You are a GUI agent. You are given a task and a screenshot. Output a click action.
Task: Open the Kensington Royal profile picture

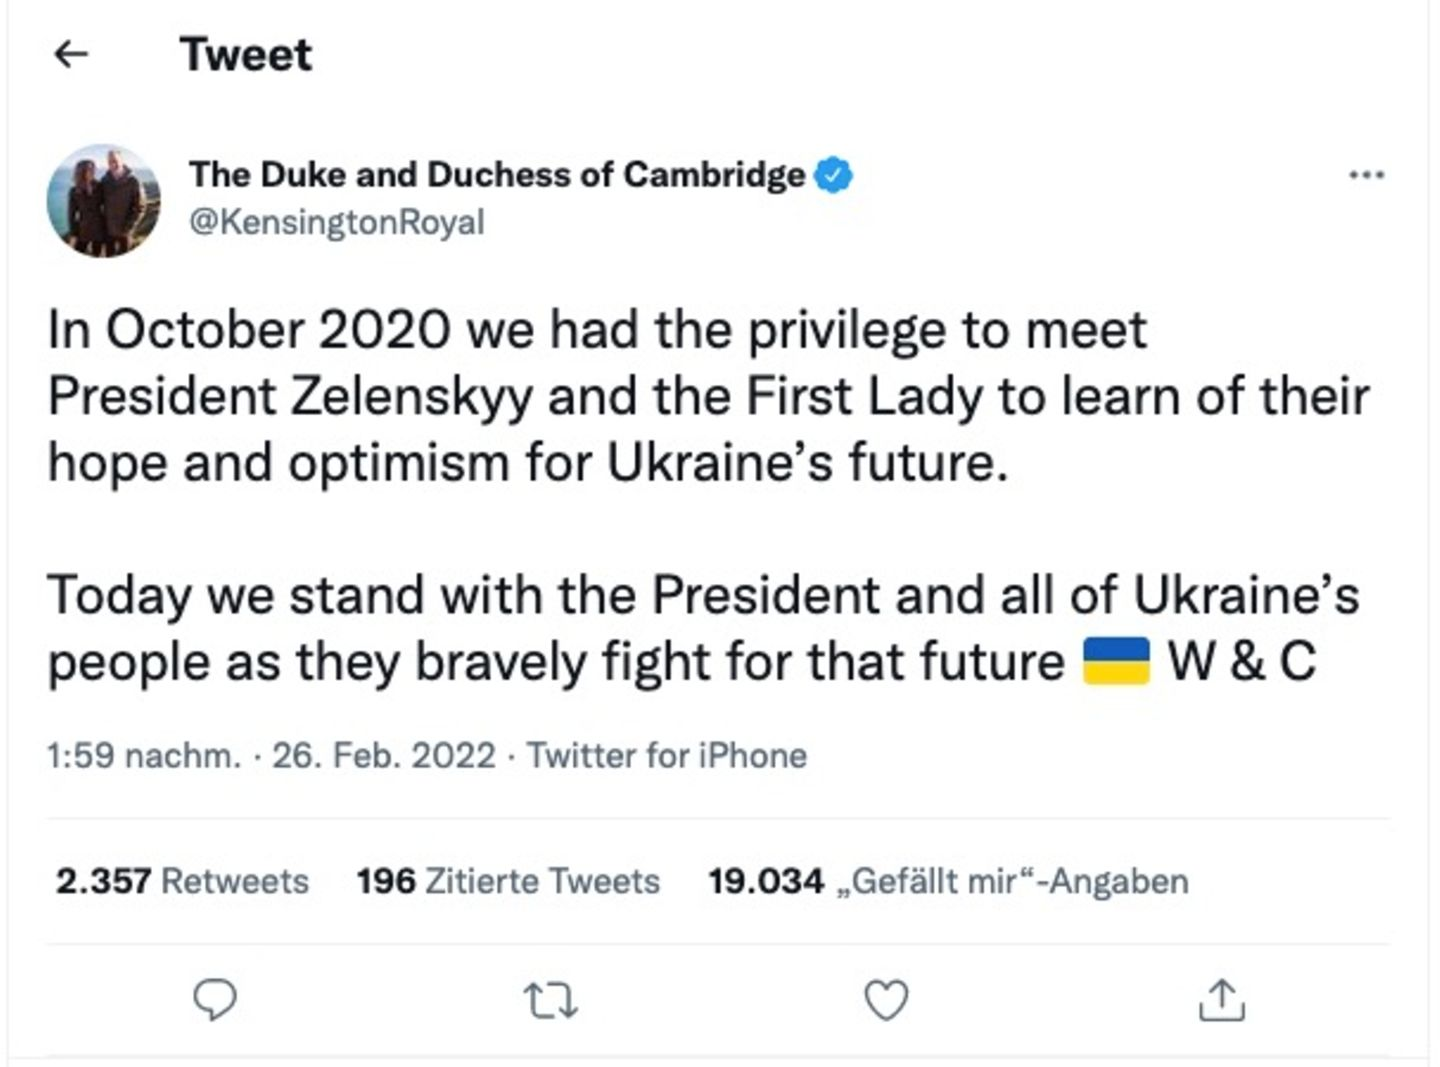(104, 200)
